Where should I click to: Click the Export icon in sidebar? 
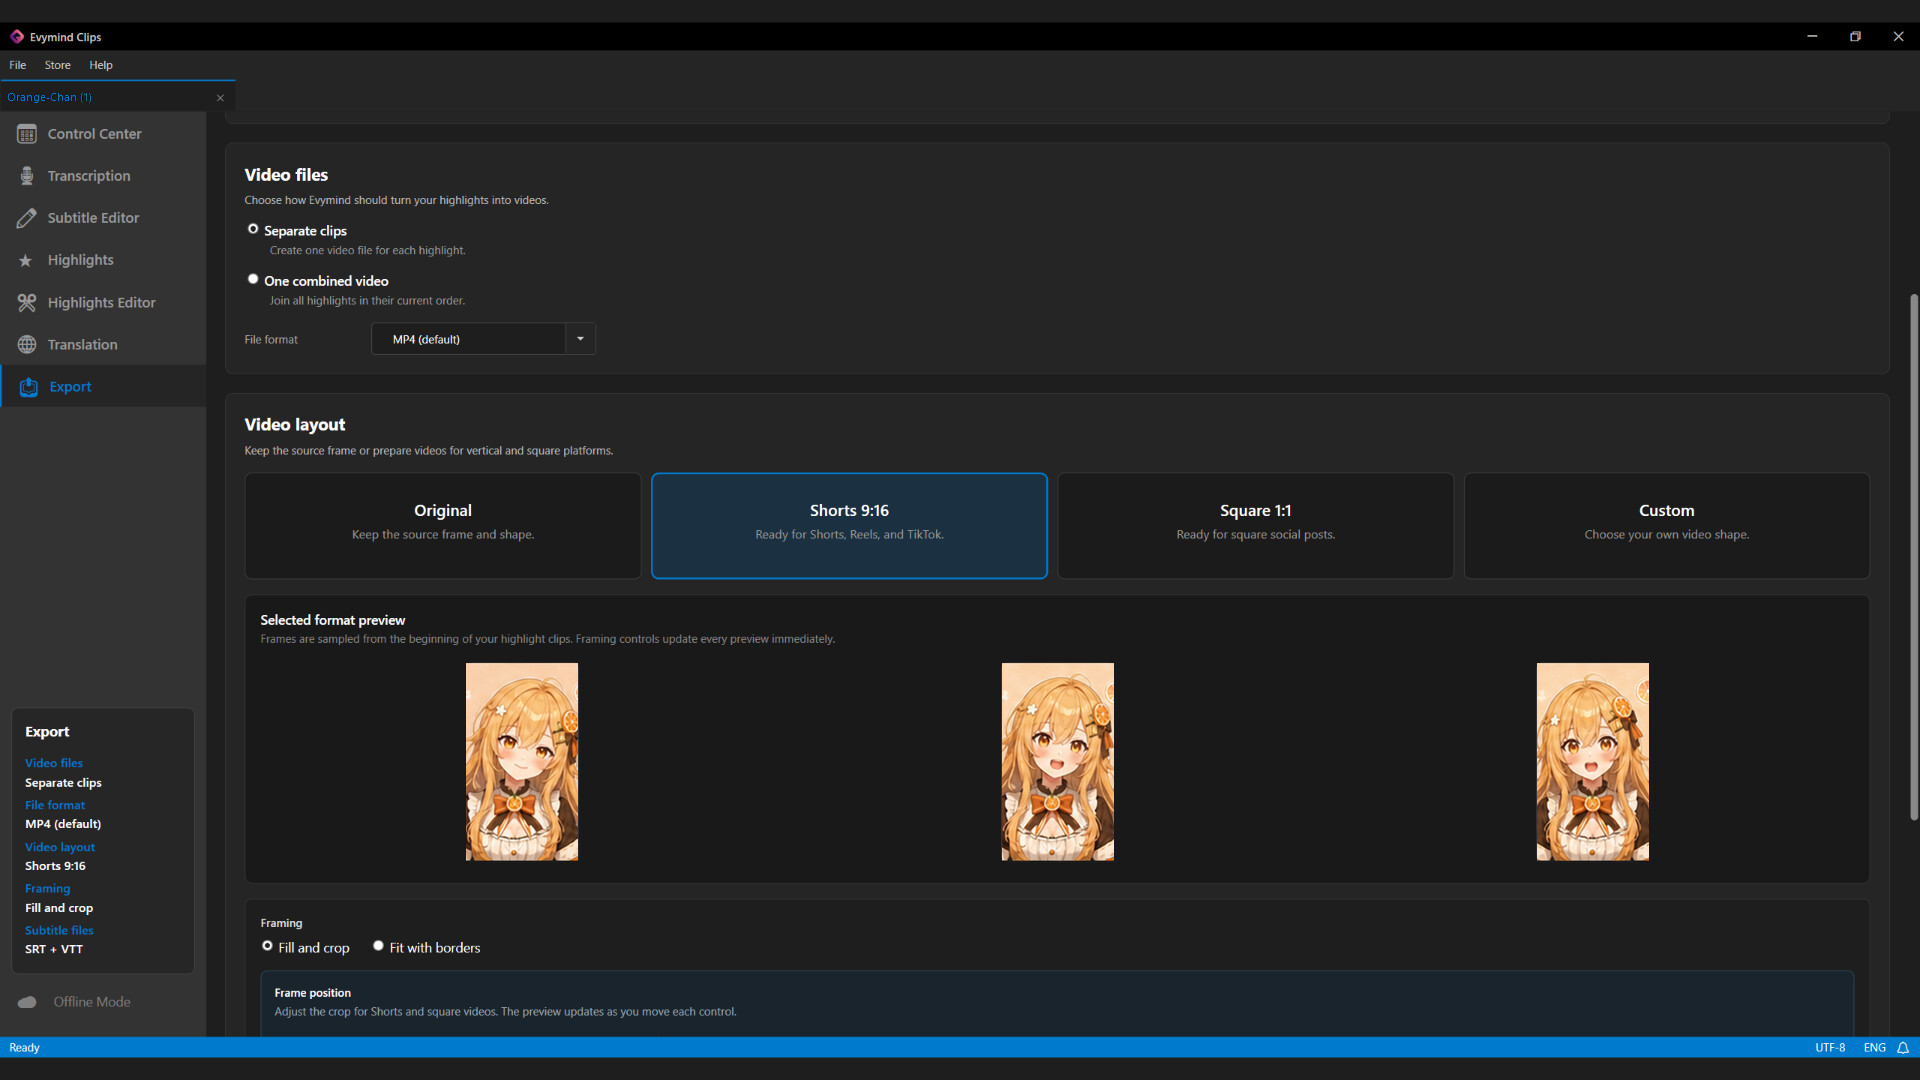point(29,387)
